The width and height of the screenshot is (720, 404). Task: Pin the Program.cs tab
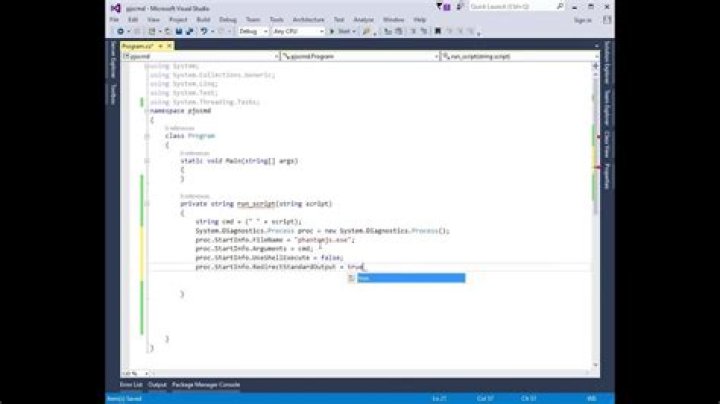click(x=161, y=46)
